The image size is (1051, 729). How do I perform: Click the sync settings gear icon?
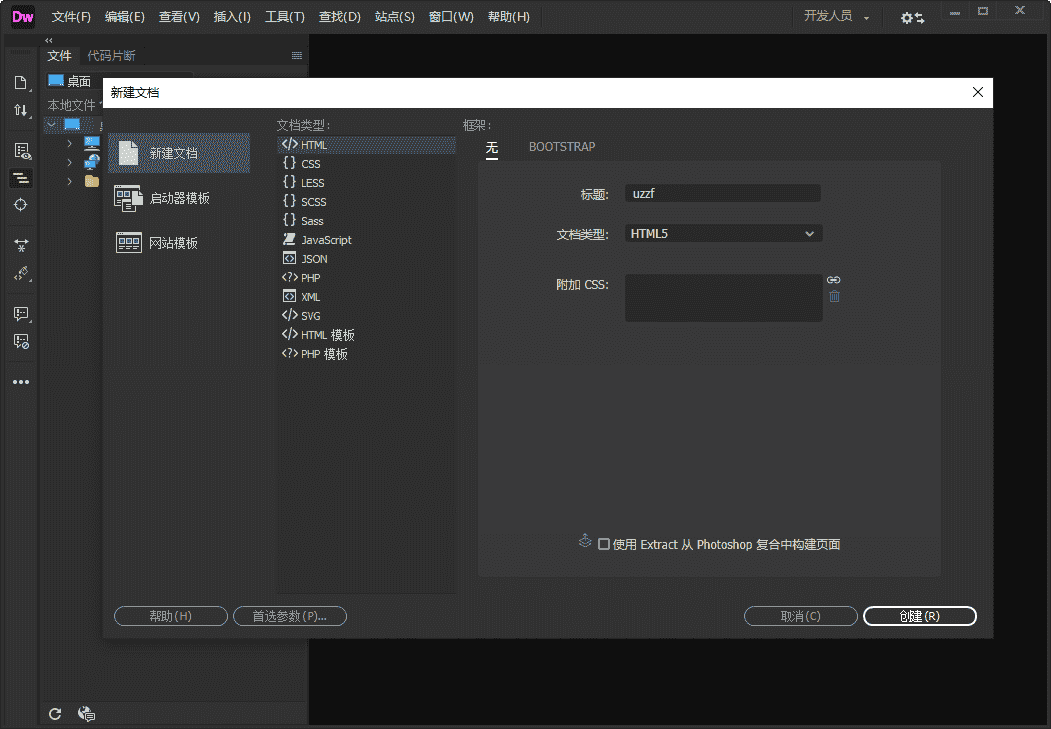click(x=911, y=18)
